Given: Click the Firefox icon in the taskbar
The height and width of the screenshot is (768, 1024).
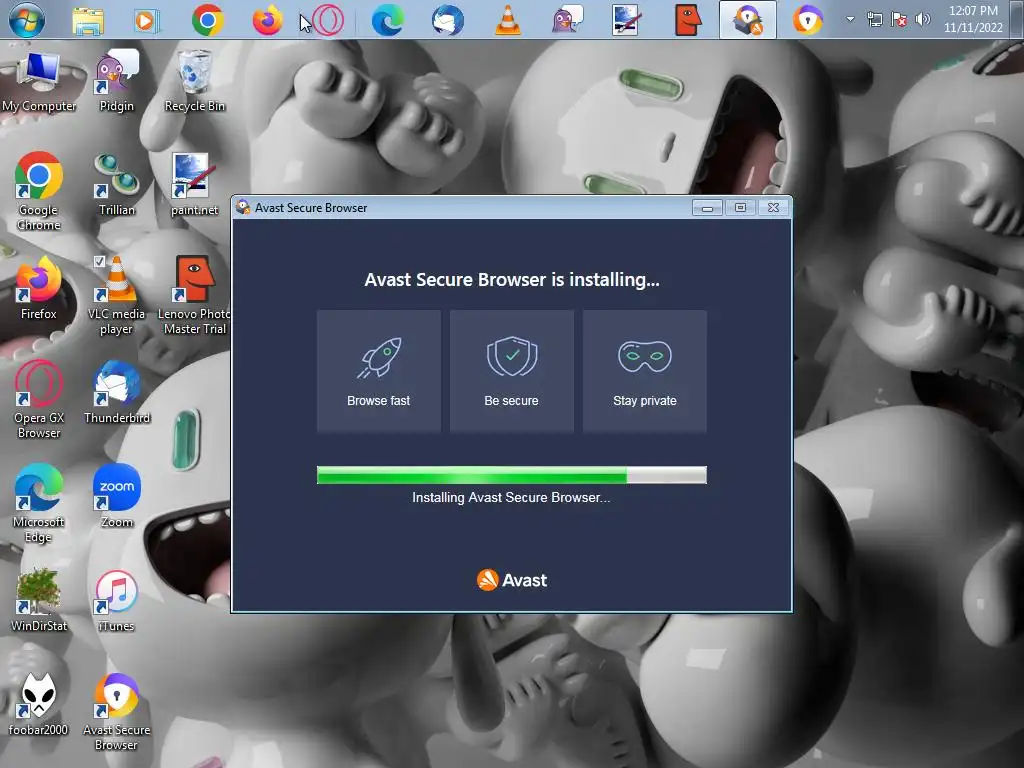Looking at the screenshot, I should 268,20.
